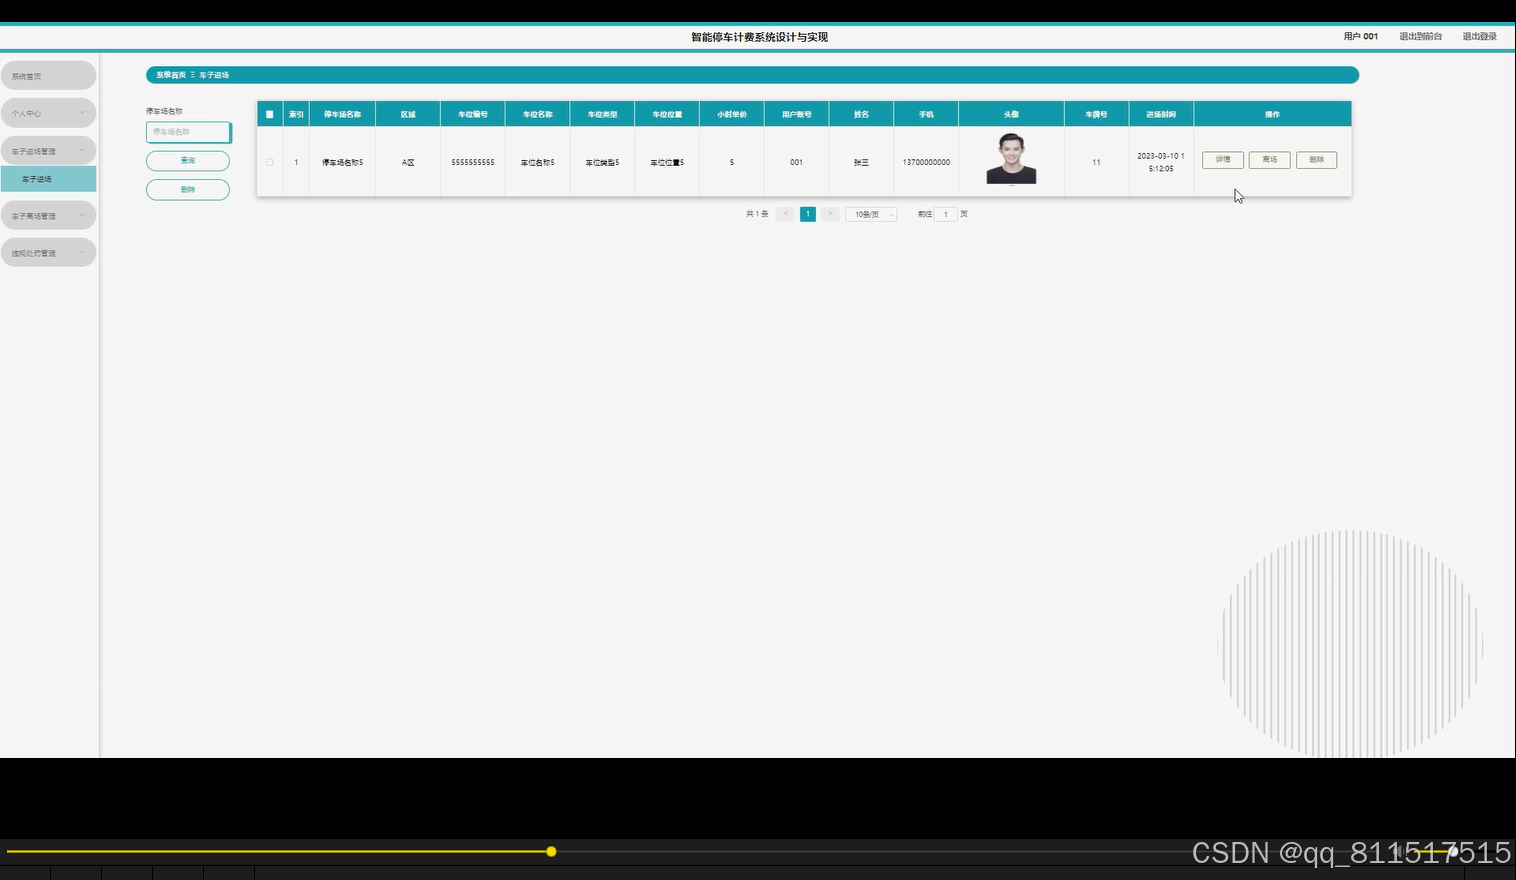Click 系统首页 in the breadcrumb bar

point(171,75)
